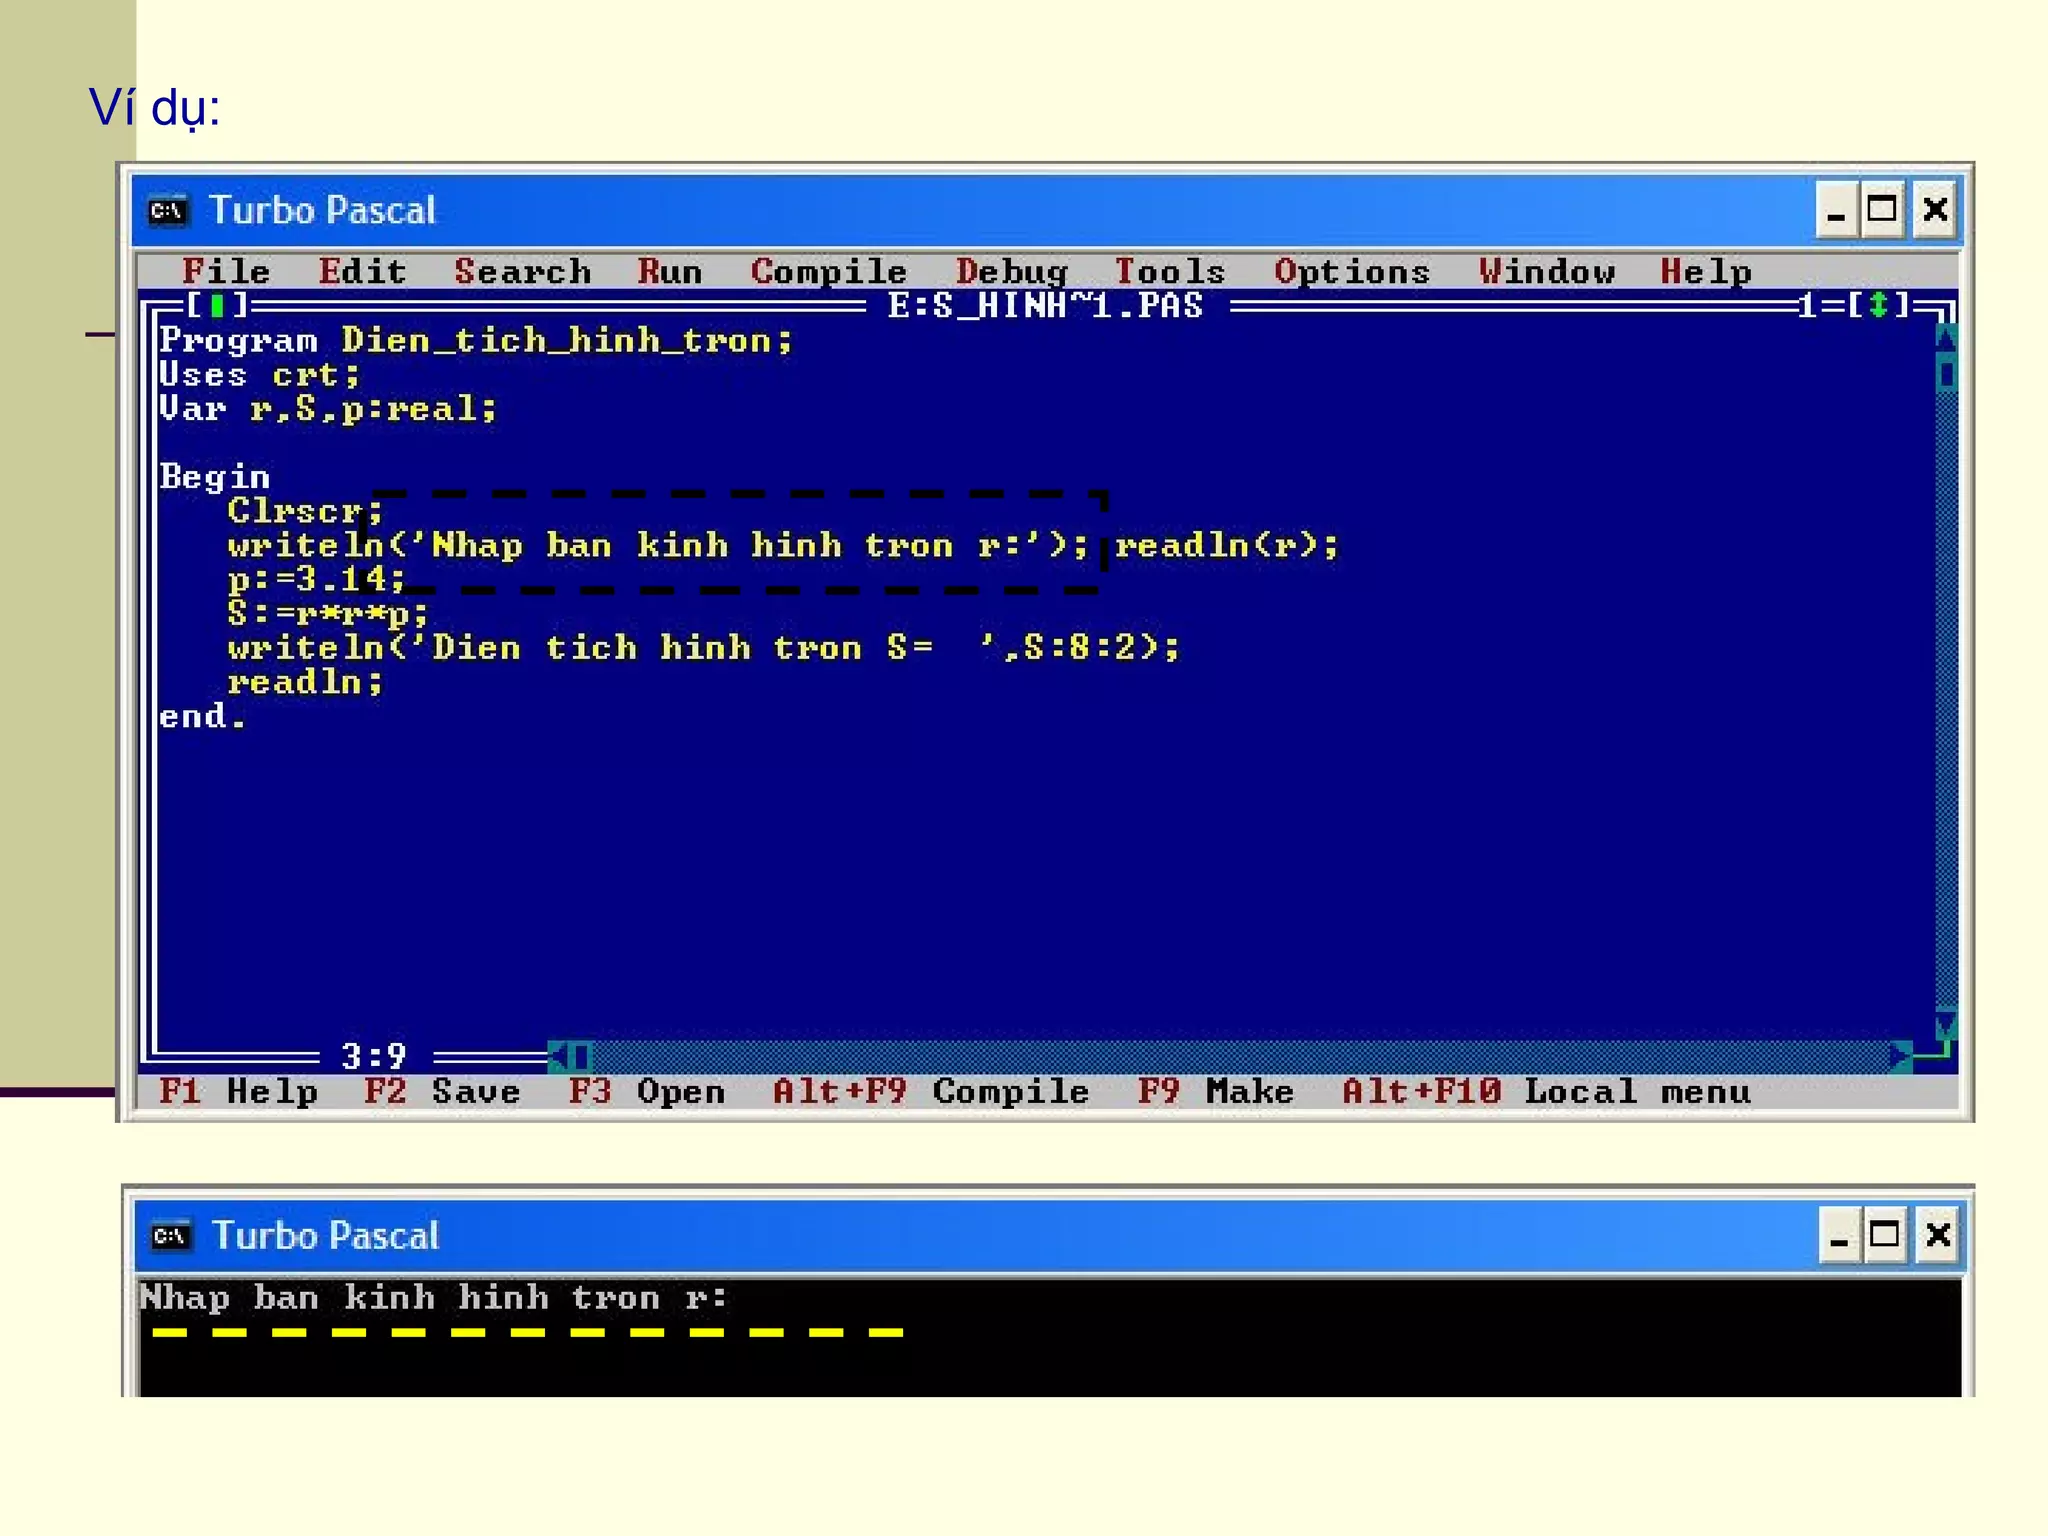Click vertical scrollbar down arrow
Viewport: 2048px width, 1536px height.
1945,1023
